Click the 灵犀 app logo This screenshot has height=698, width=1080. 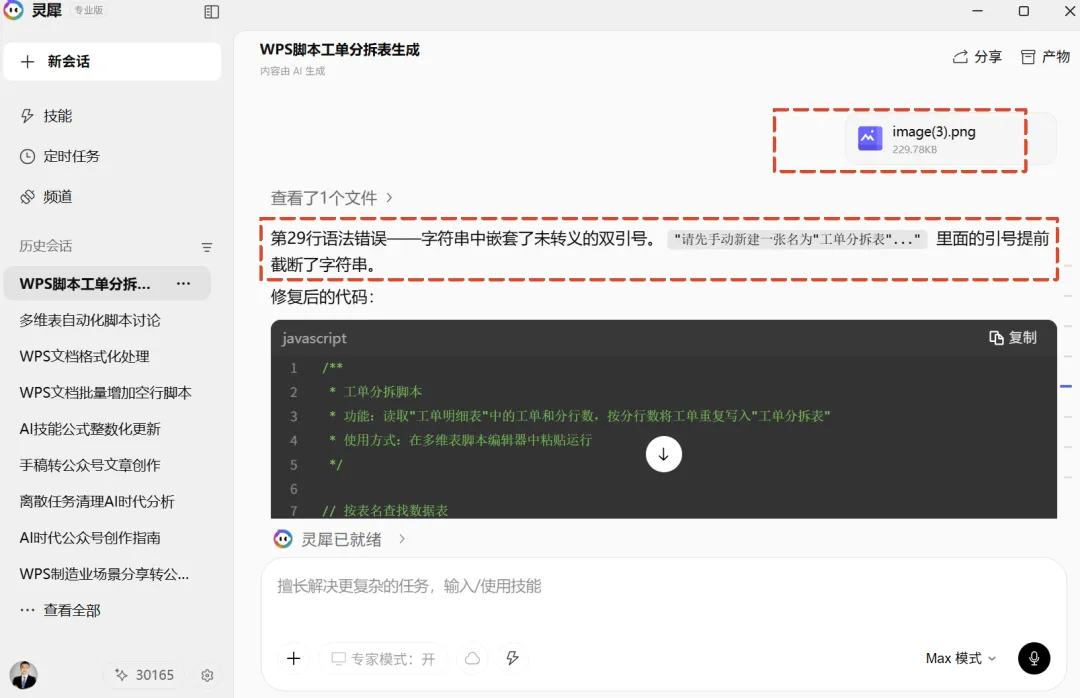(13, 10)
